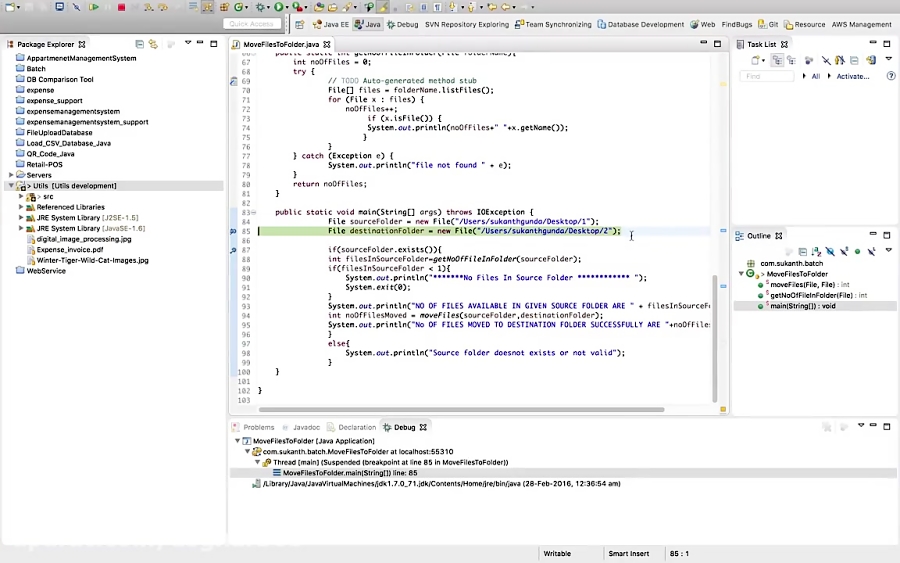Click the editor vertical scrollbar
The height and width of the screenshot is (563, 900).
[x=715, y=339]
